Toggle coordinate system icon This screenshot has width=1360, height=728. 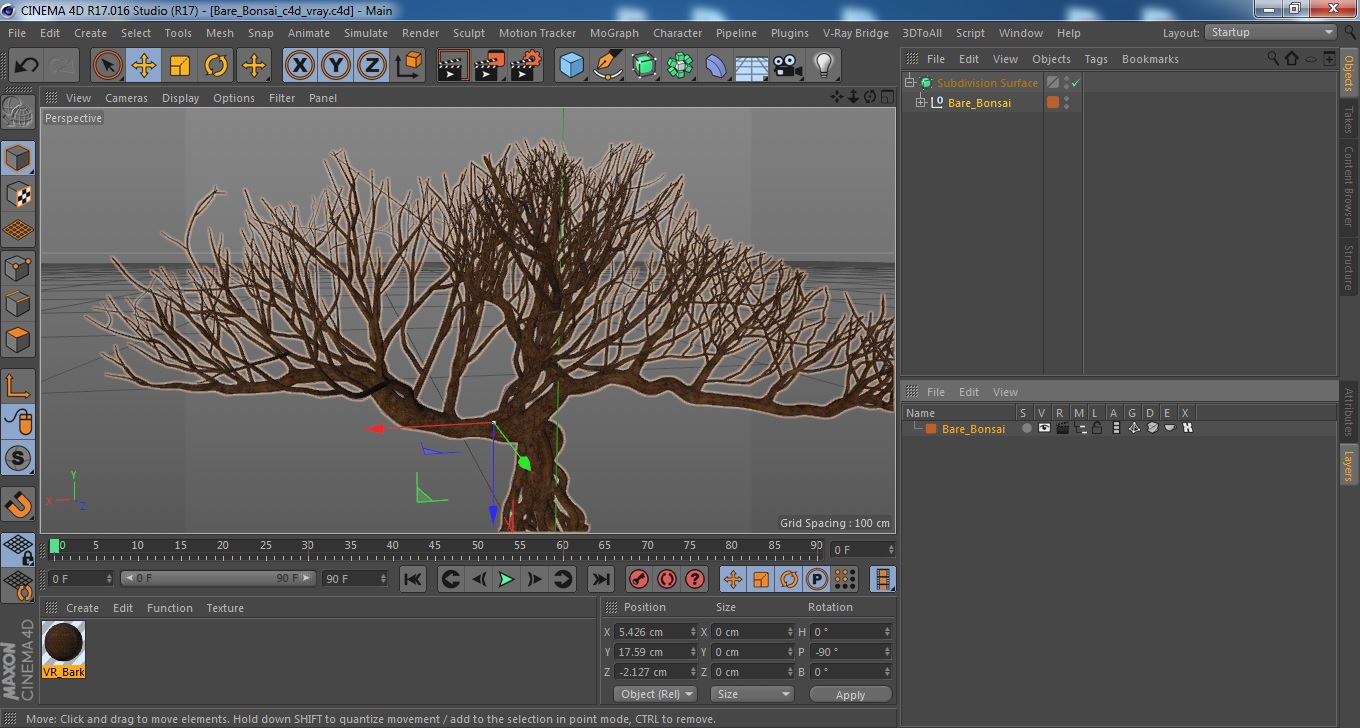pos(408,66)
